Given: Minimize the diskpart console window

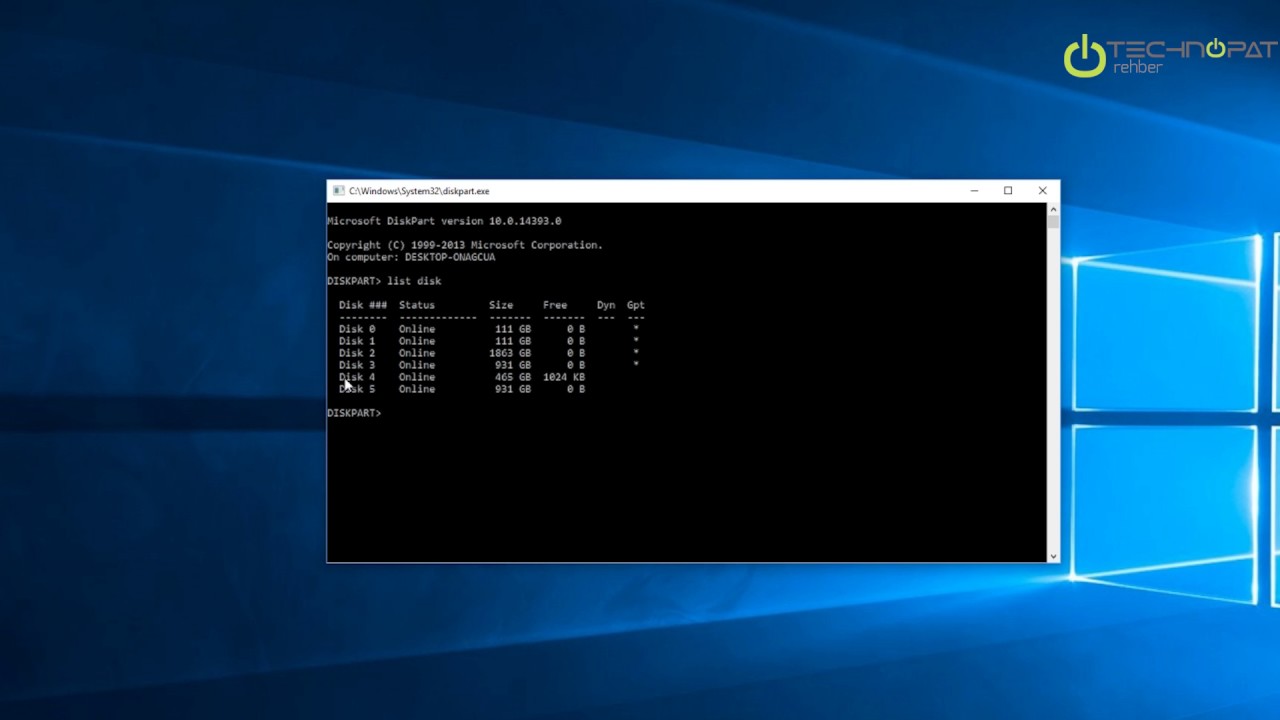Looking at the screenshot, I should (974, 191).
